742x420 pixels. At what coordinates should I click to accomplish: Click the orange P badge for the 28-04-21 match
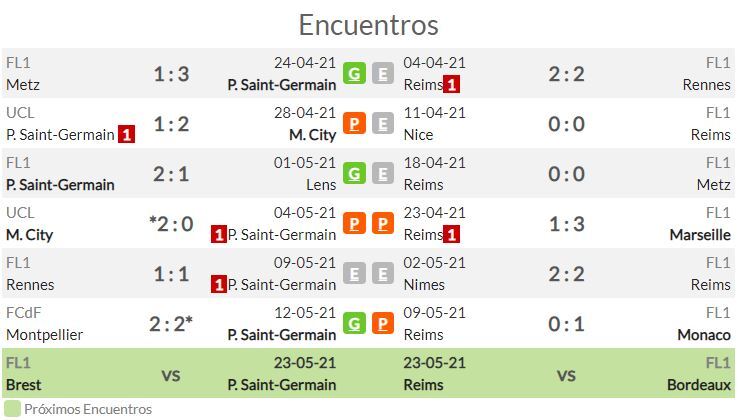pos(354,123)
